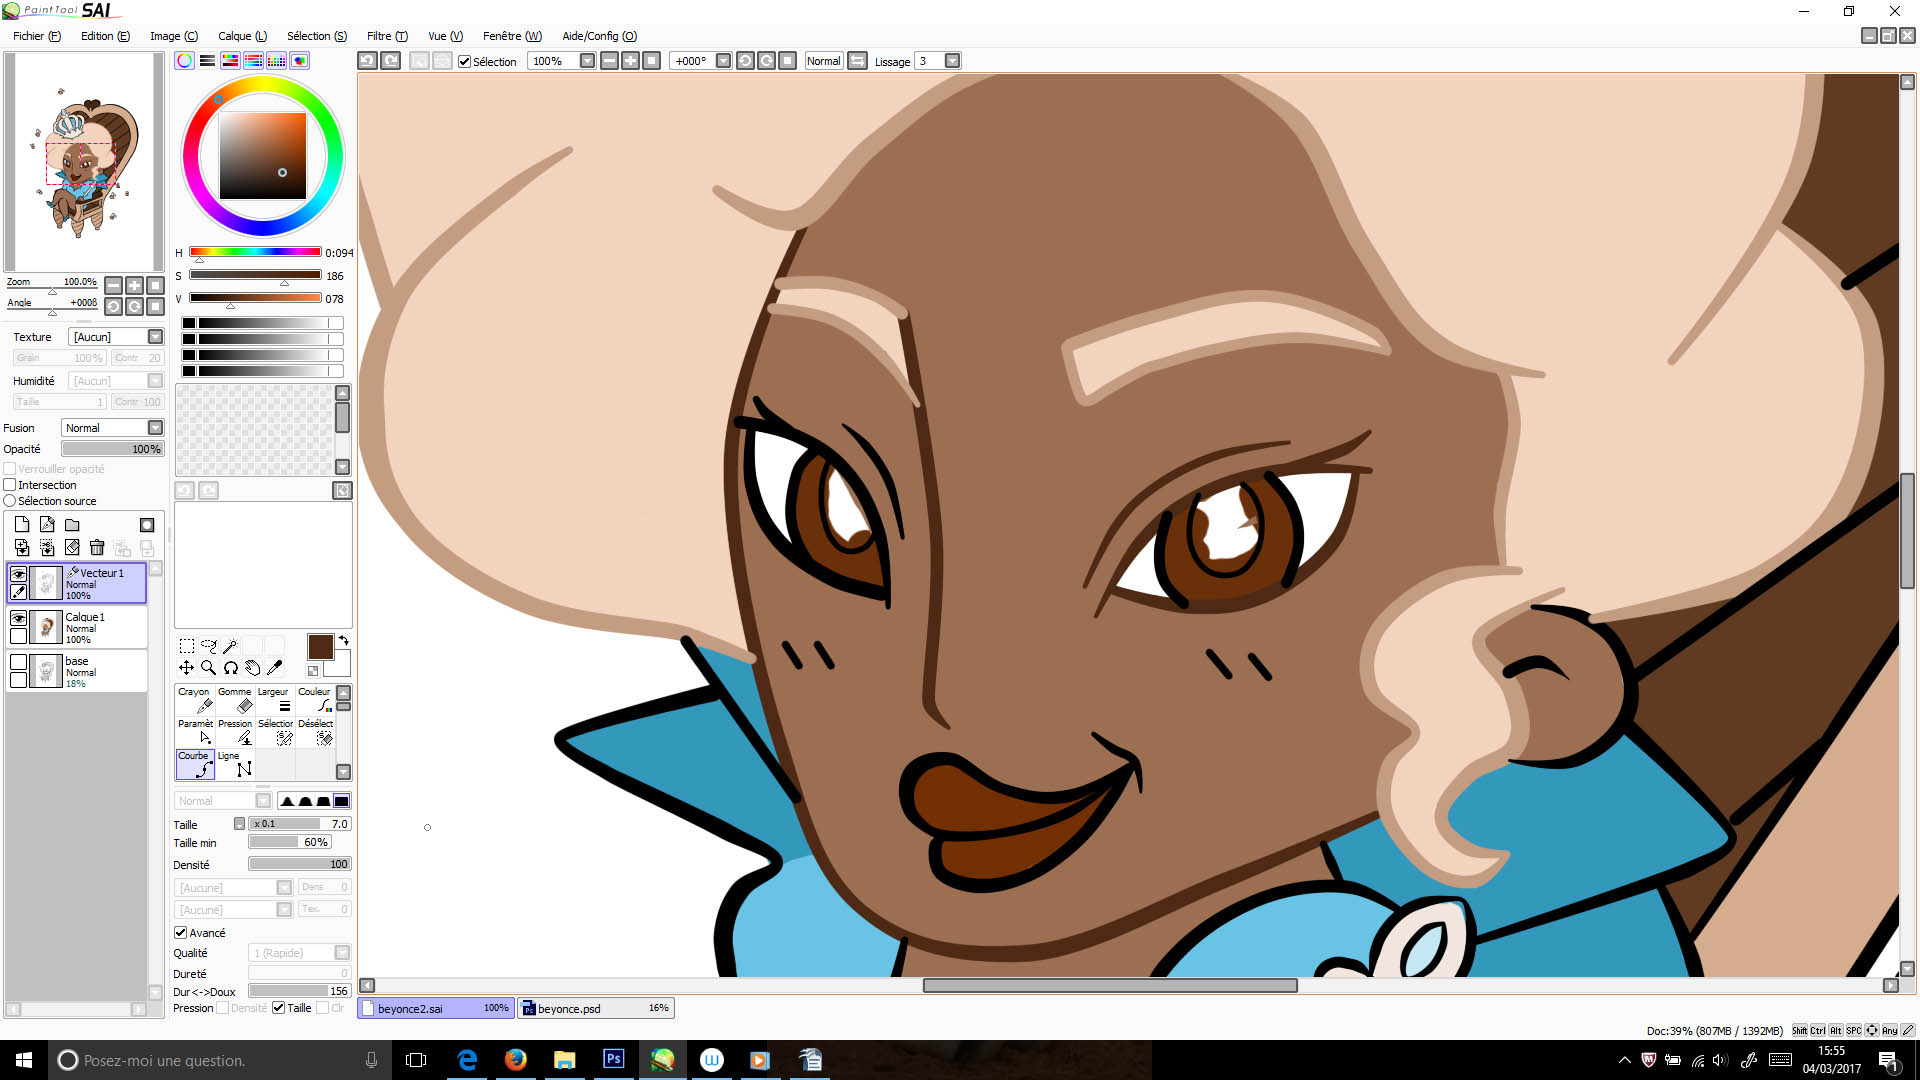Select the Gomme eraser tool
The height and width of the screenshot is (1080, 1920).
pyautogui.click(x=235, y=700)
